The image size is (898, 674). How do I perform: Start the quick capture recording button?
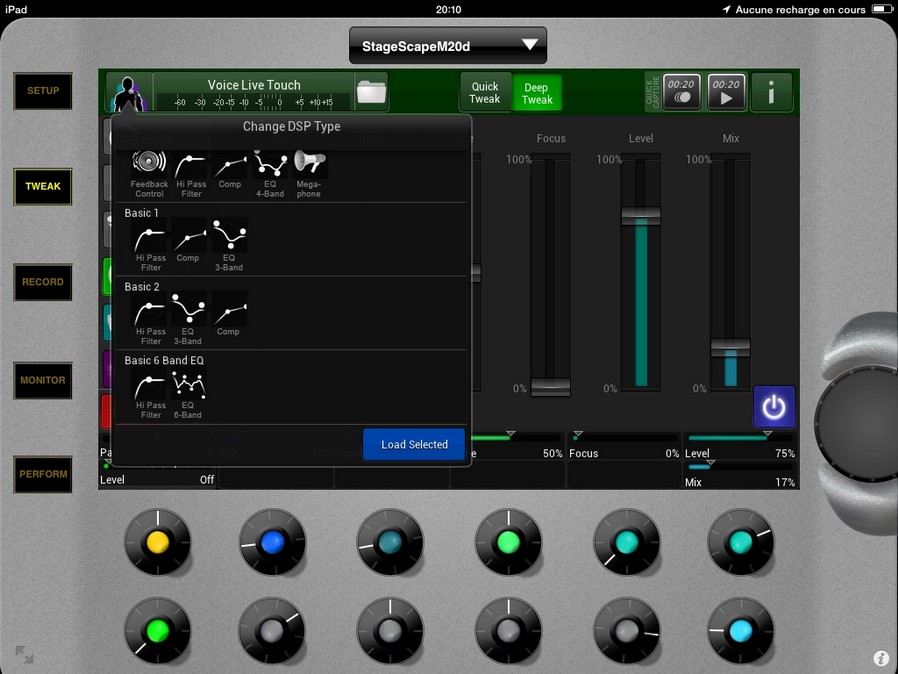(x=681, y=92)
